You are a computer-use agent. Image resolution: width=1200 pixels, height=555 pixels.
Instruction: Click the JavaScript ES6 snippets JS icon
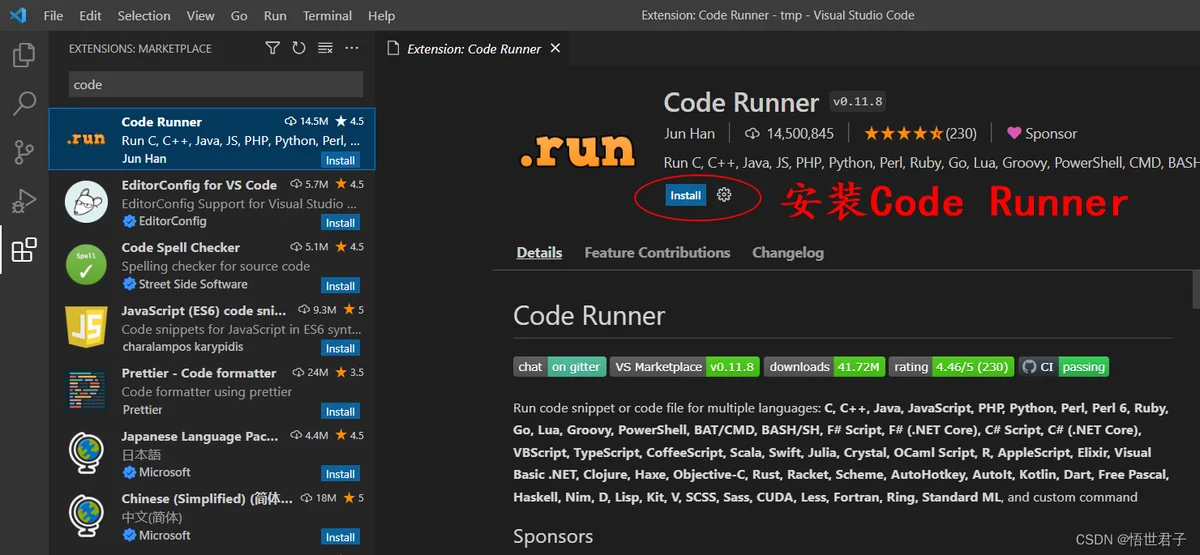coord(86,327)
